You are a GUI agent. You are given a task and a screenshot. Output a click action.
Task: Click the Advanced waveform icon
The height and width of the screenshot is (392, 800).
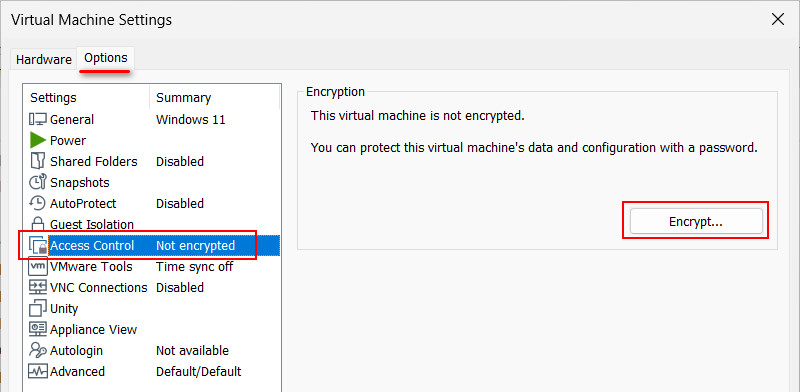pyautogui.click(x=38, y=371)
